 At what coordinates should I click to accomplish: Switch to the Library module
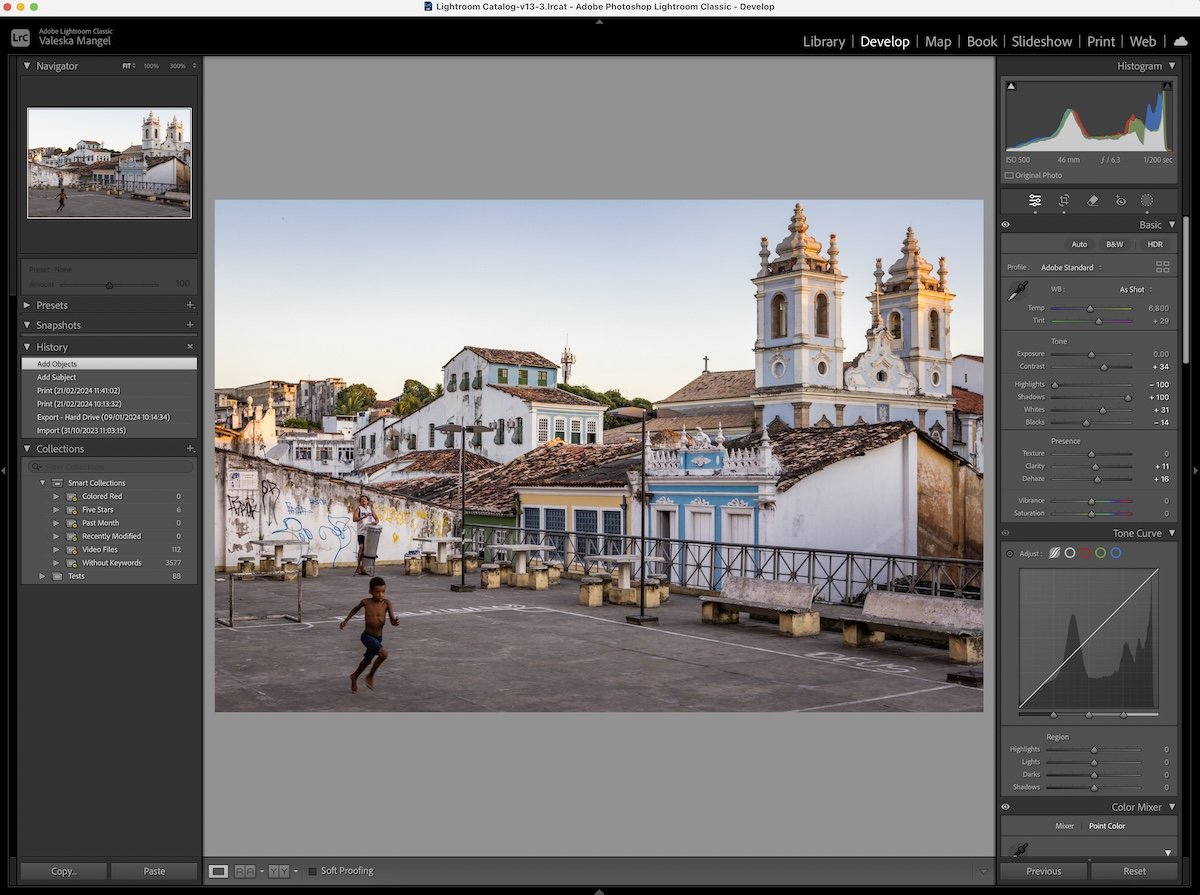[x=823, y=41]
